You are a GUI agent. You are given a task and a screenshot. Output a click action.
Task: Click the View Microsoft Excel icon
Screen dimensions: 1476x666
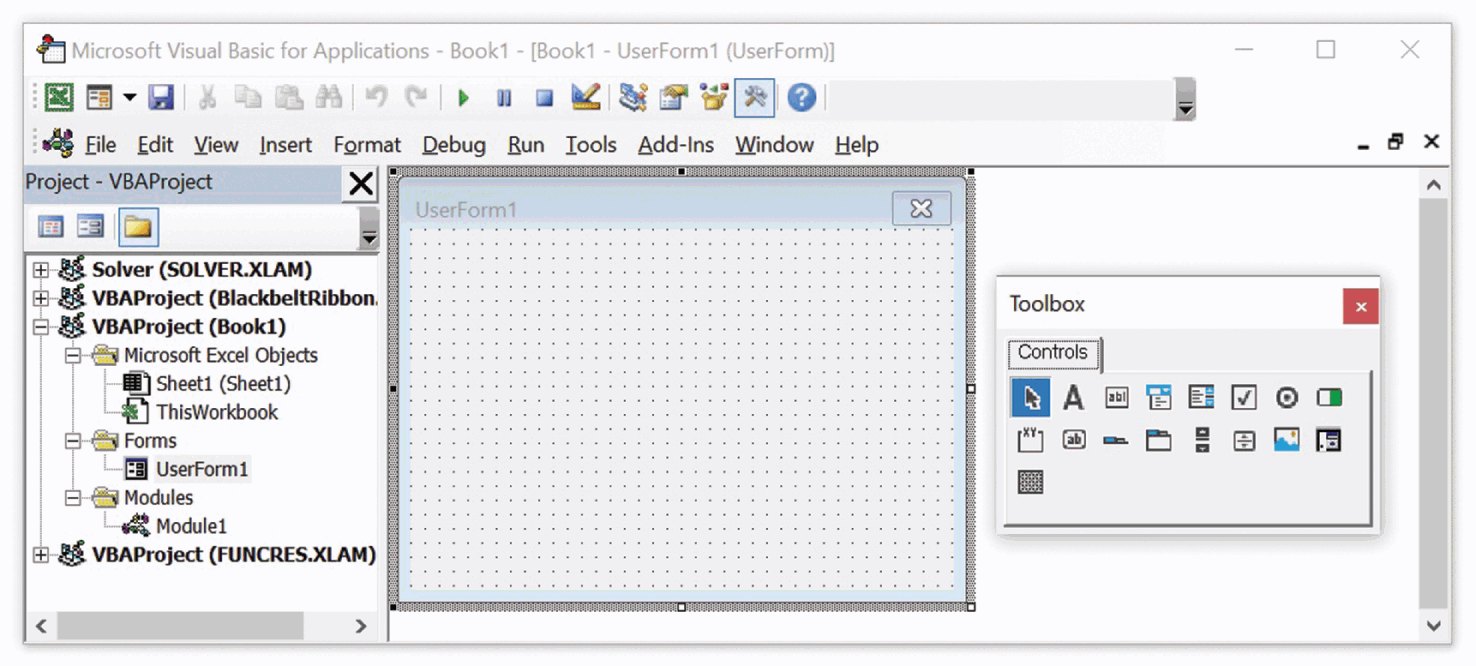point(59,98)
